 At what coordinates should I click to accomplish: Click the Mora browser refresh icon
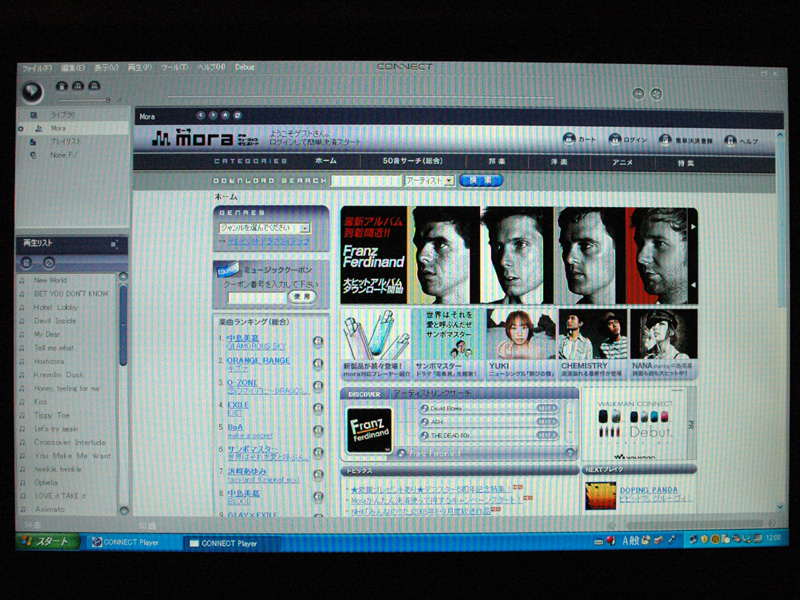click(237, 115)
